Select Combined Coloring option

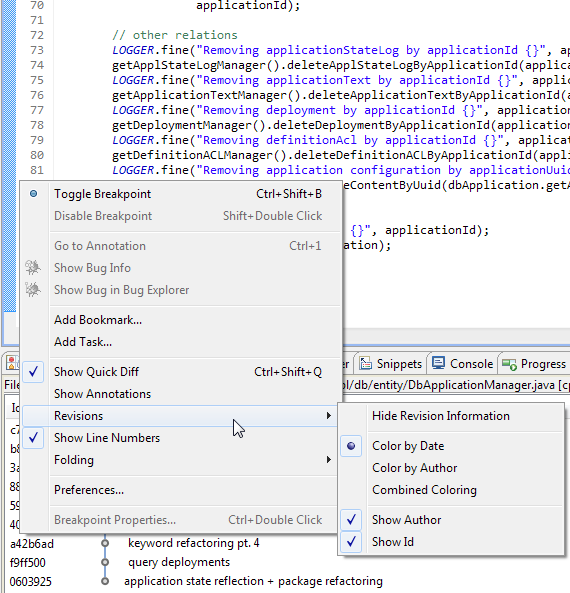pos(451,490)
